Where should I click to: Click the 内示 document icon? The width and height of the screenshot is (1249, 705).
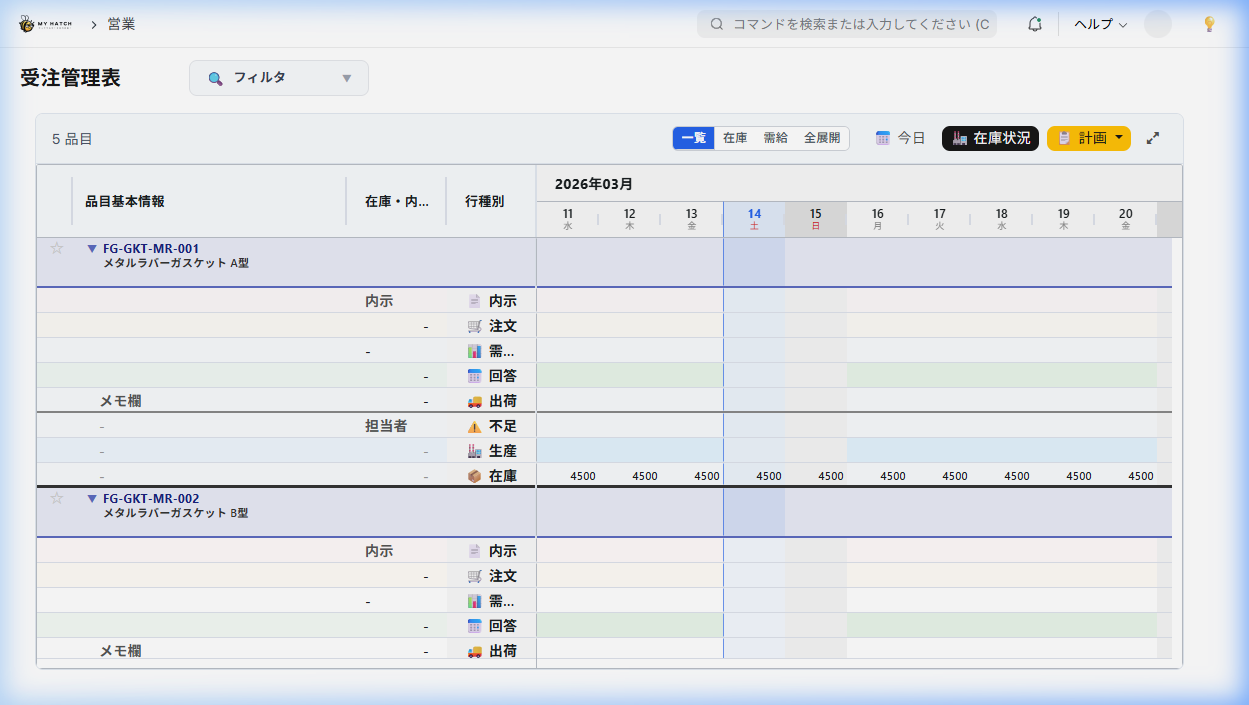pyautogui.click(x=477, y=300)
